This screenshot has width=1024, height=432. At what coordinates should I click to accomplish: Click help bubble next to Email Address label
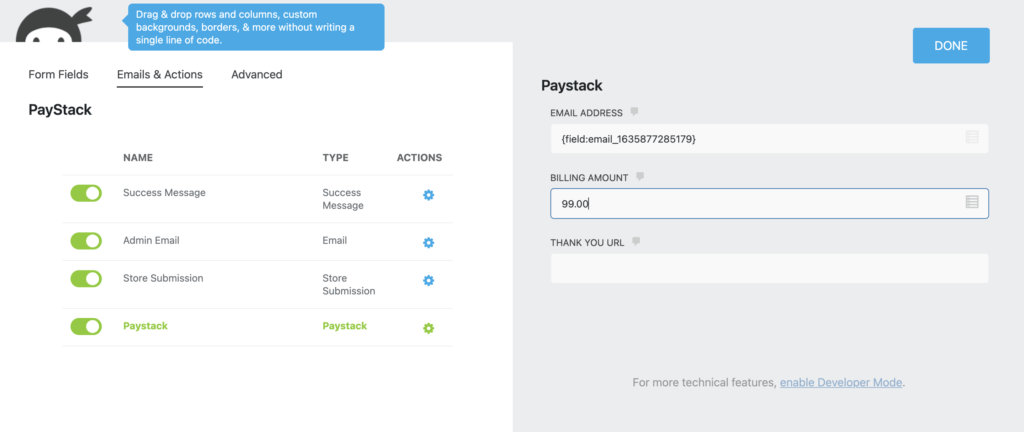pyautogui.click(x=633, y=112)
